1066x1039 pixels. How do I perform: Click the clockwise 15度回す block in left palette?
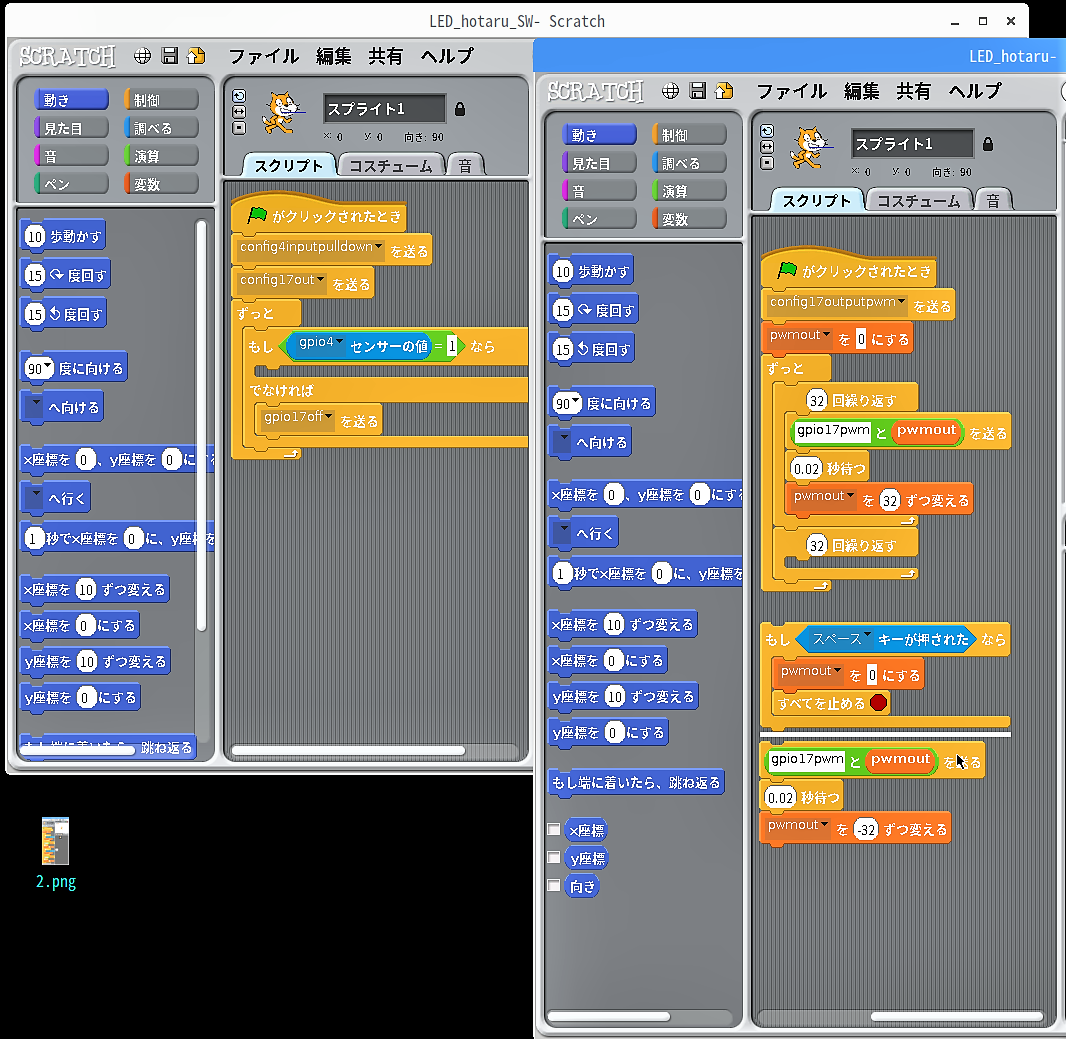click(x=65, y=275)
